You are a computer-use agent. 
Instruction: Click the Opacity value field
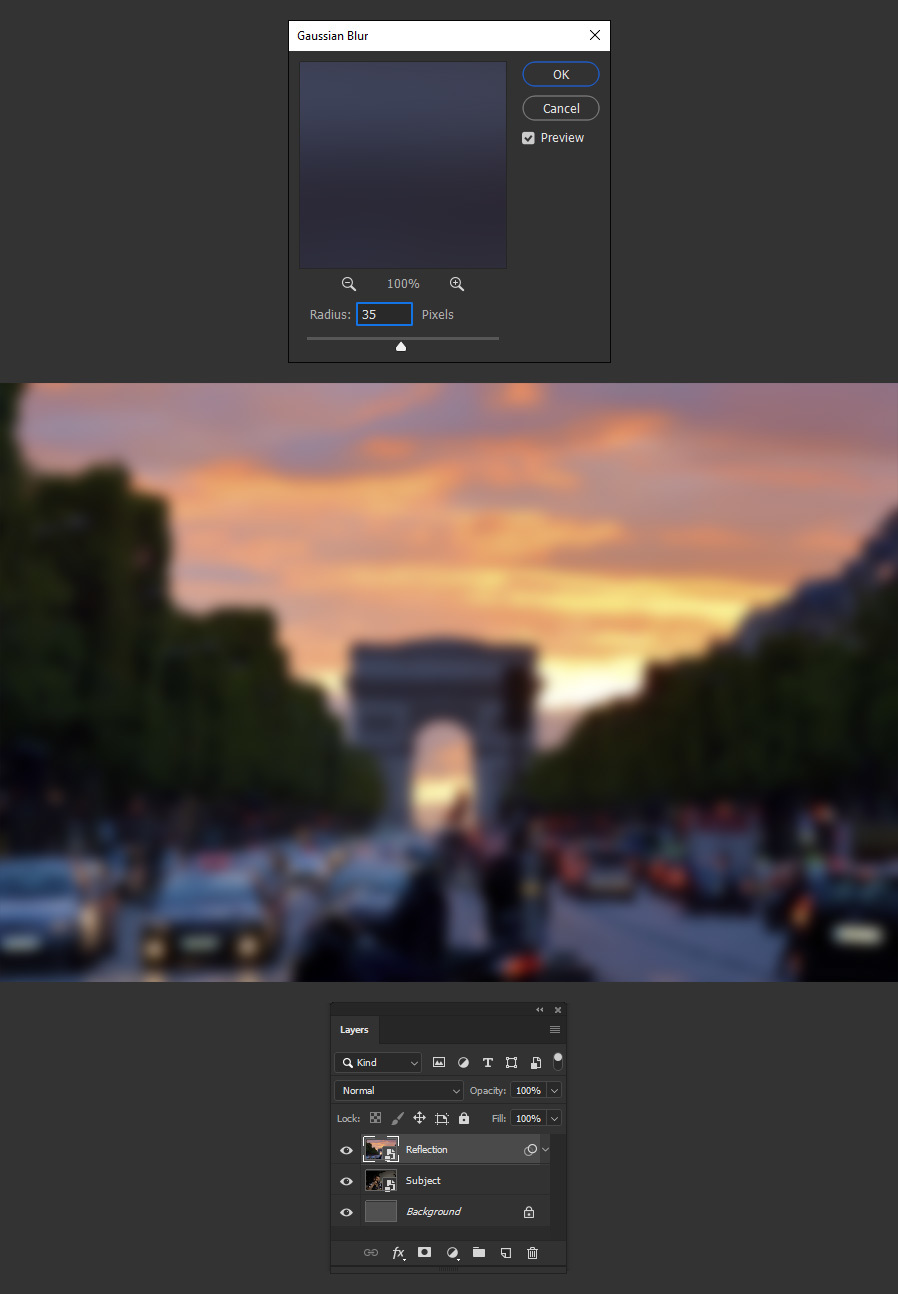tap(528, 1090)
